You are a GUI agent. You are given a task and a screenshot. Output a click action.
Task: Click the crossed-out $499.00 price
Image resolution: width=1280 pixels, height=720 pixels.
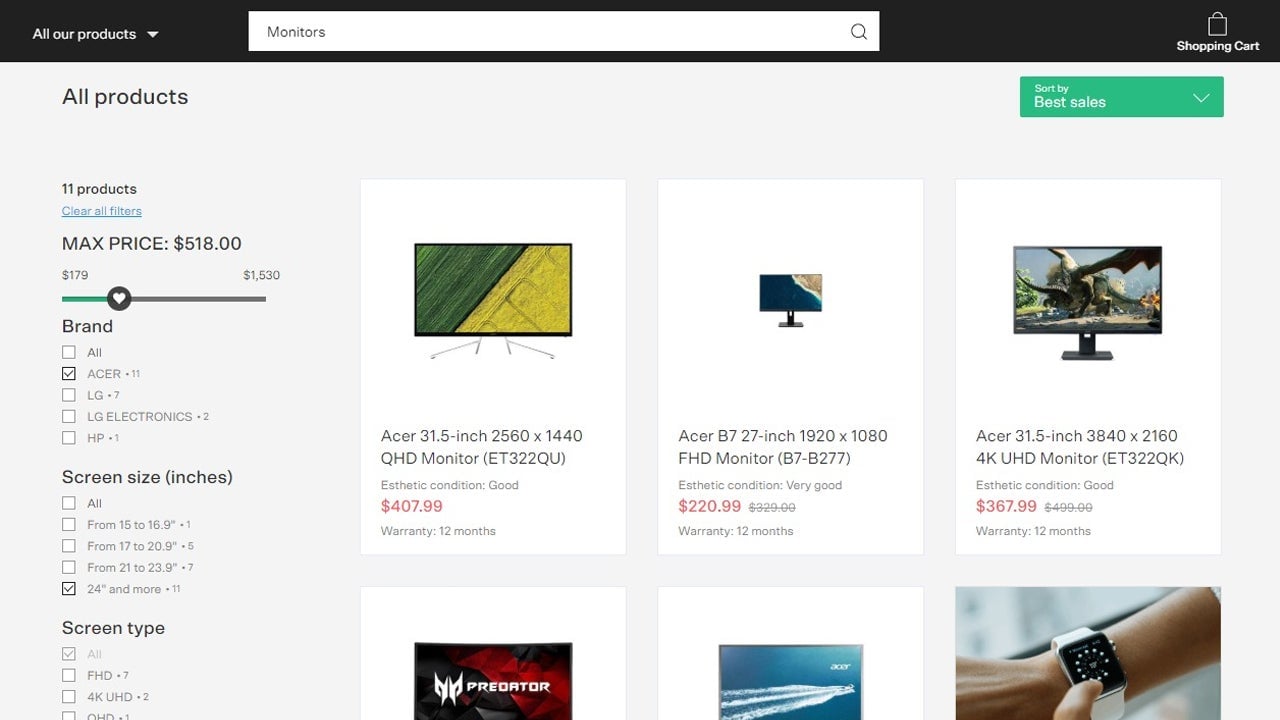pos(1069,508)
